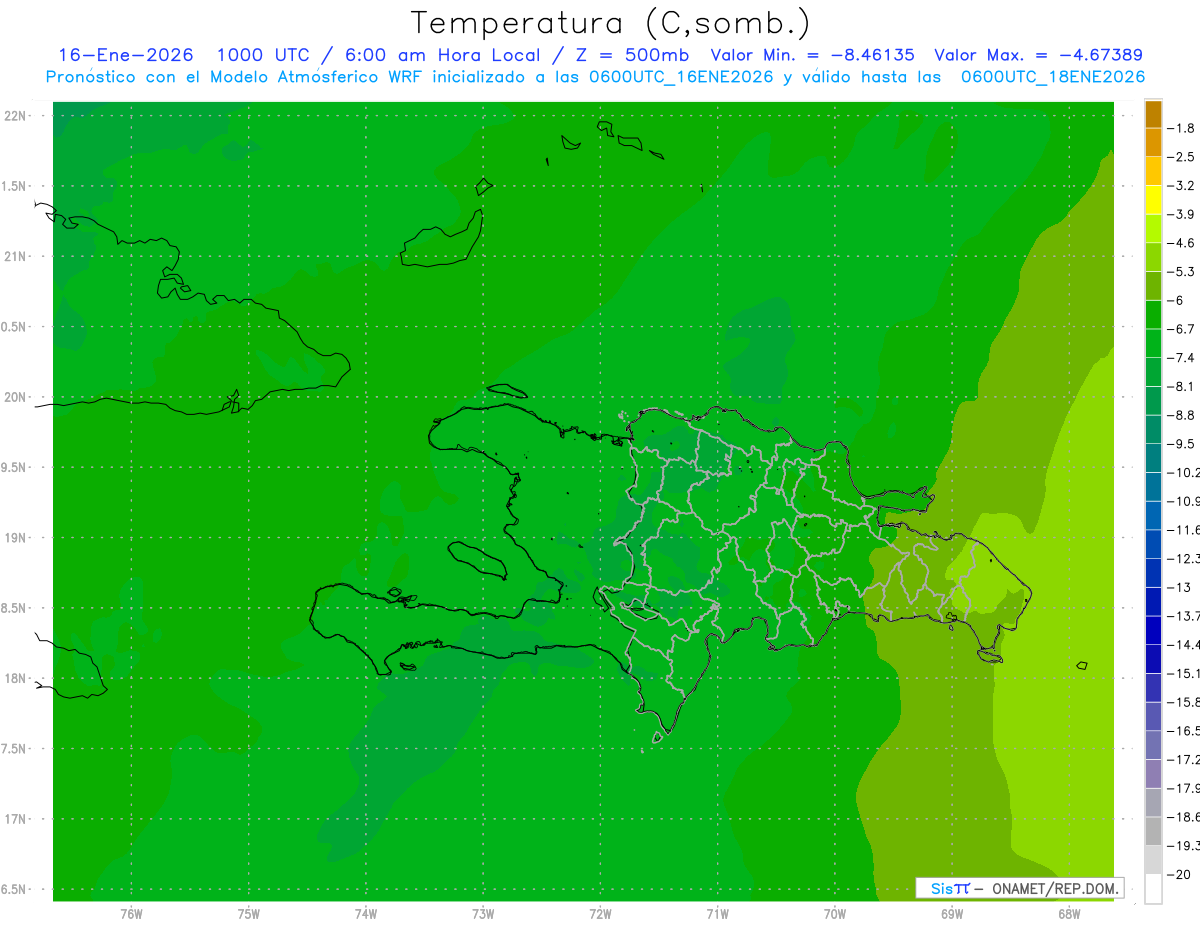Screen dimensions: 1200x927
Task: Click the "-20" colorbar label
Action: click(1178, 874)
